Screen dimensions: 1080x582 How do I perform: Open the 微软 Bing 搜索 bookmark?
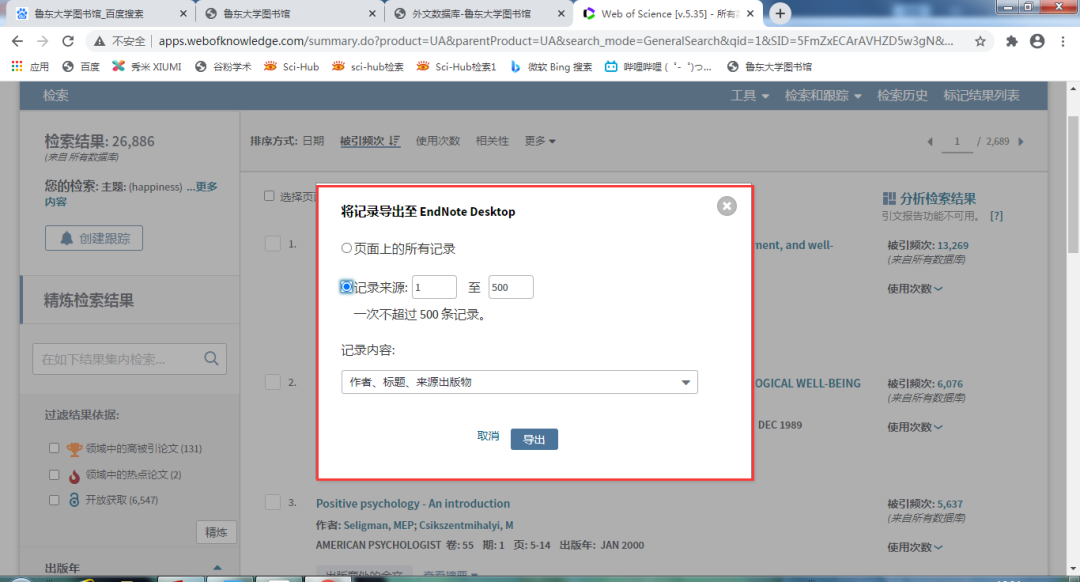(x=551, y=67)
